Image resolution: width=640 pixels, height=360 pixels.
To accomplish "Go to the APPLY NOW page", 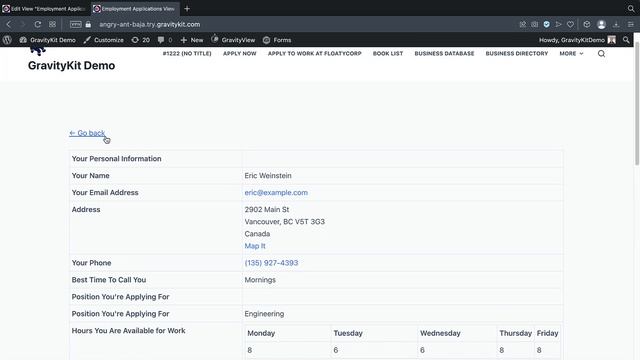I will point(240,53).
